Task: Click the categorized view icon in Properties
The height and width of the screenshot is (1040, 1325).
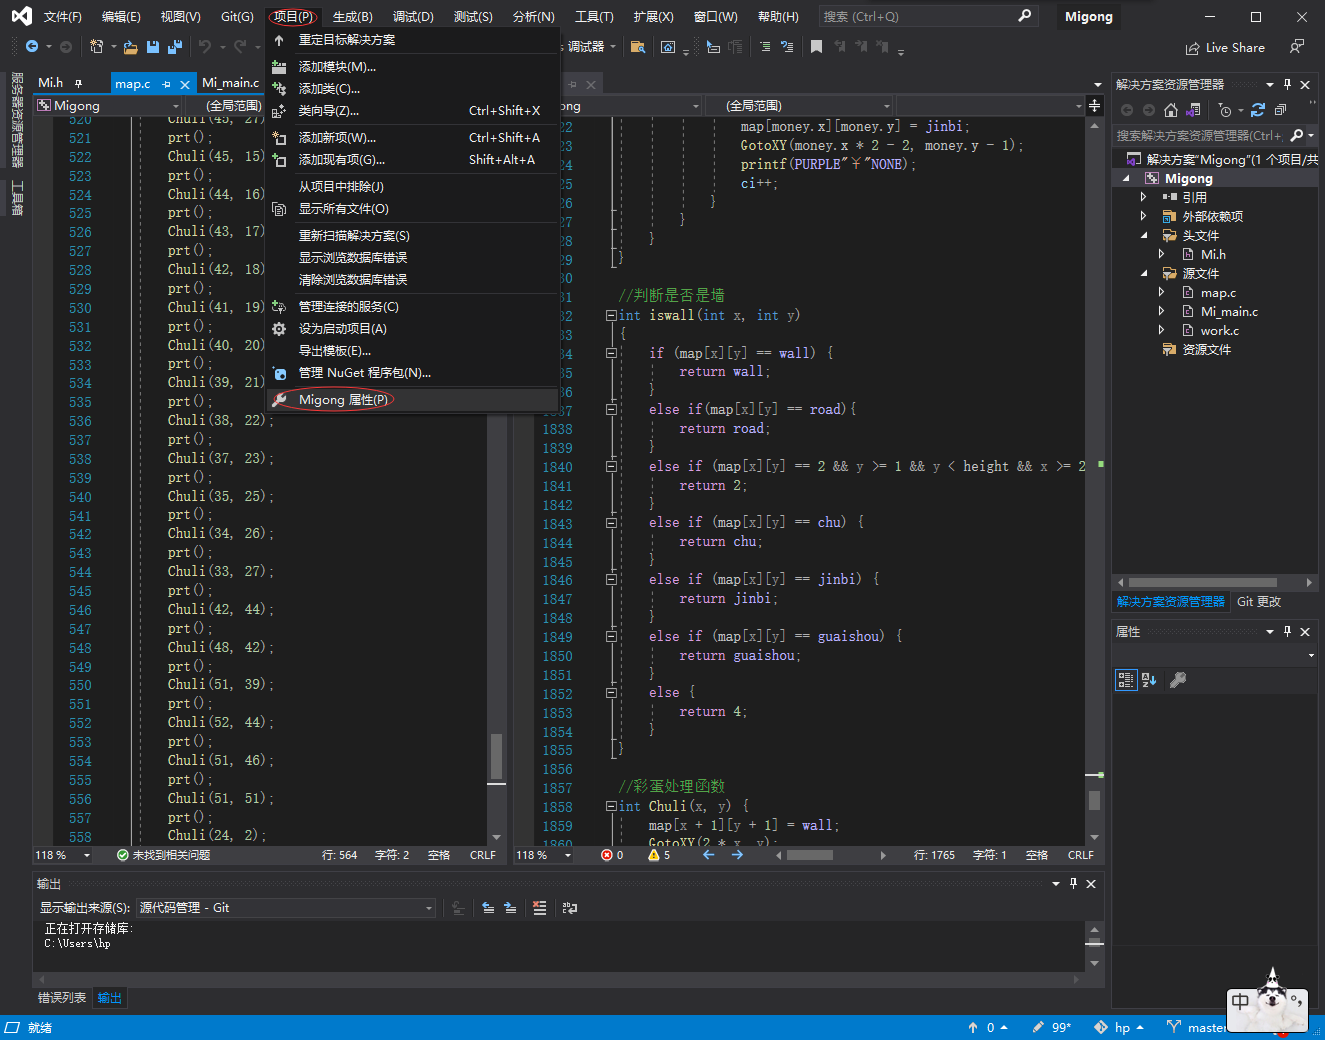Action: 1126,680
